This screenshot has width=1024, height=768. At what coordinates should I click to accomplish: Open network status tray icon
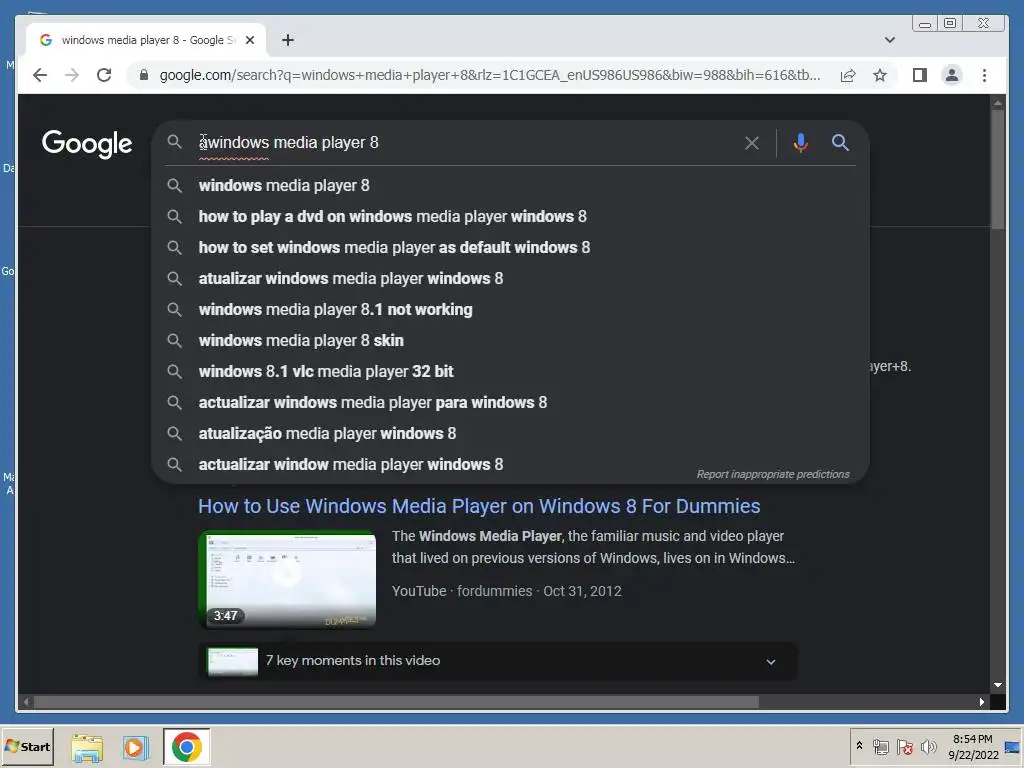tap(880, 747)
